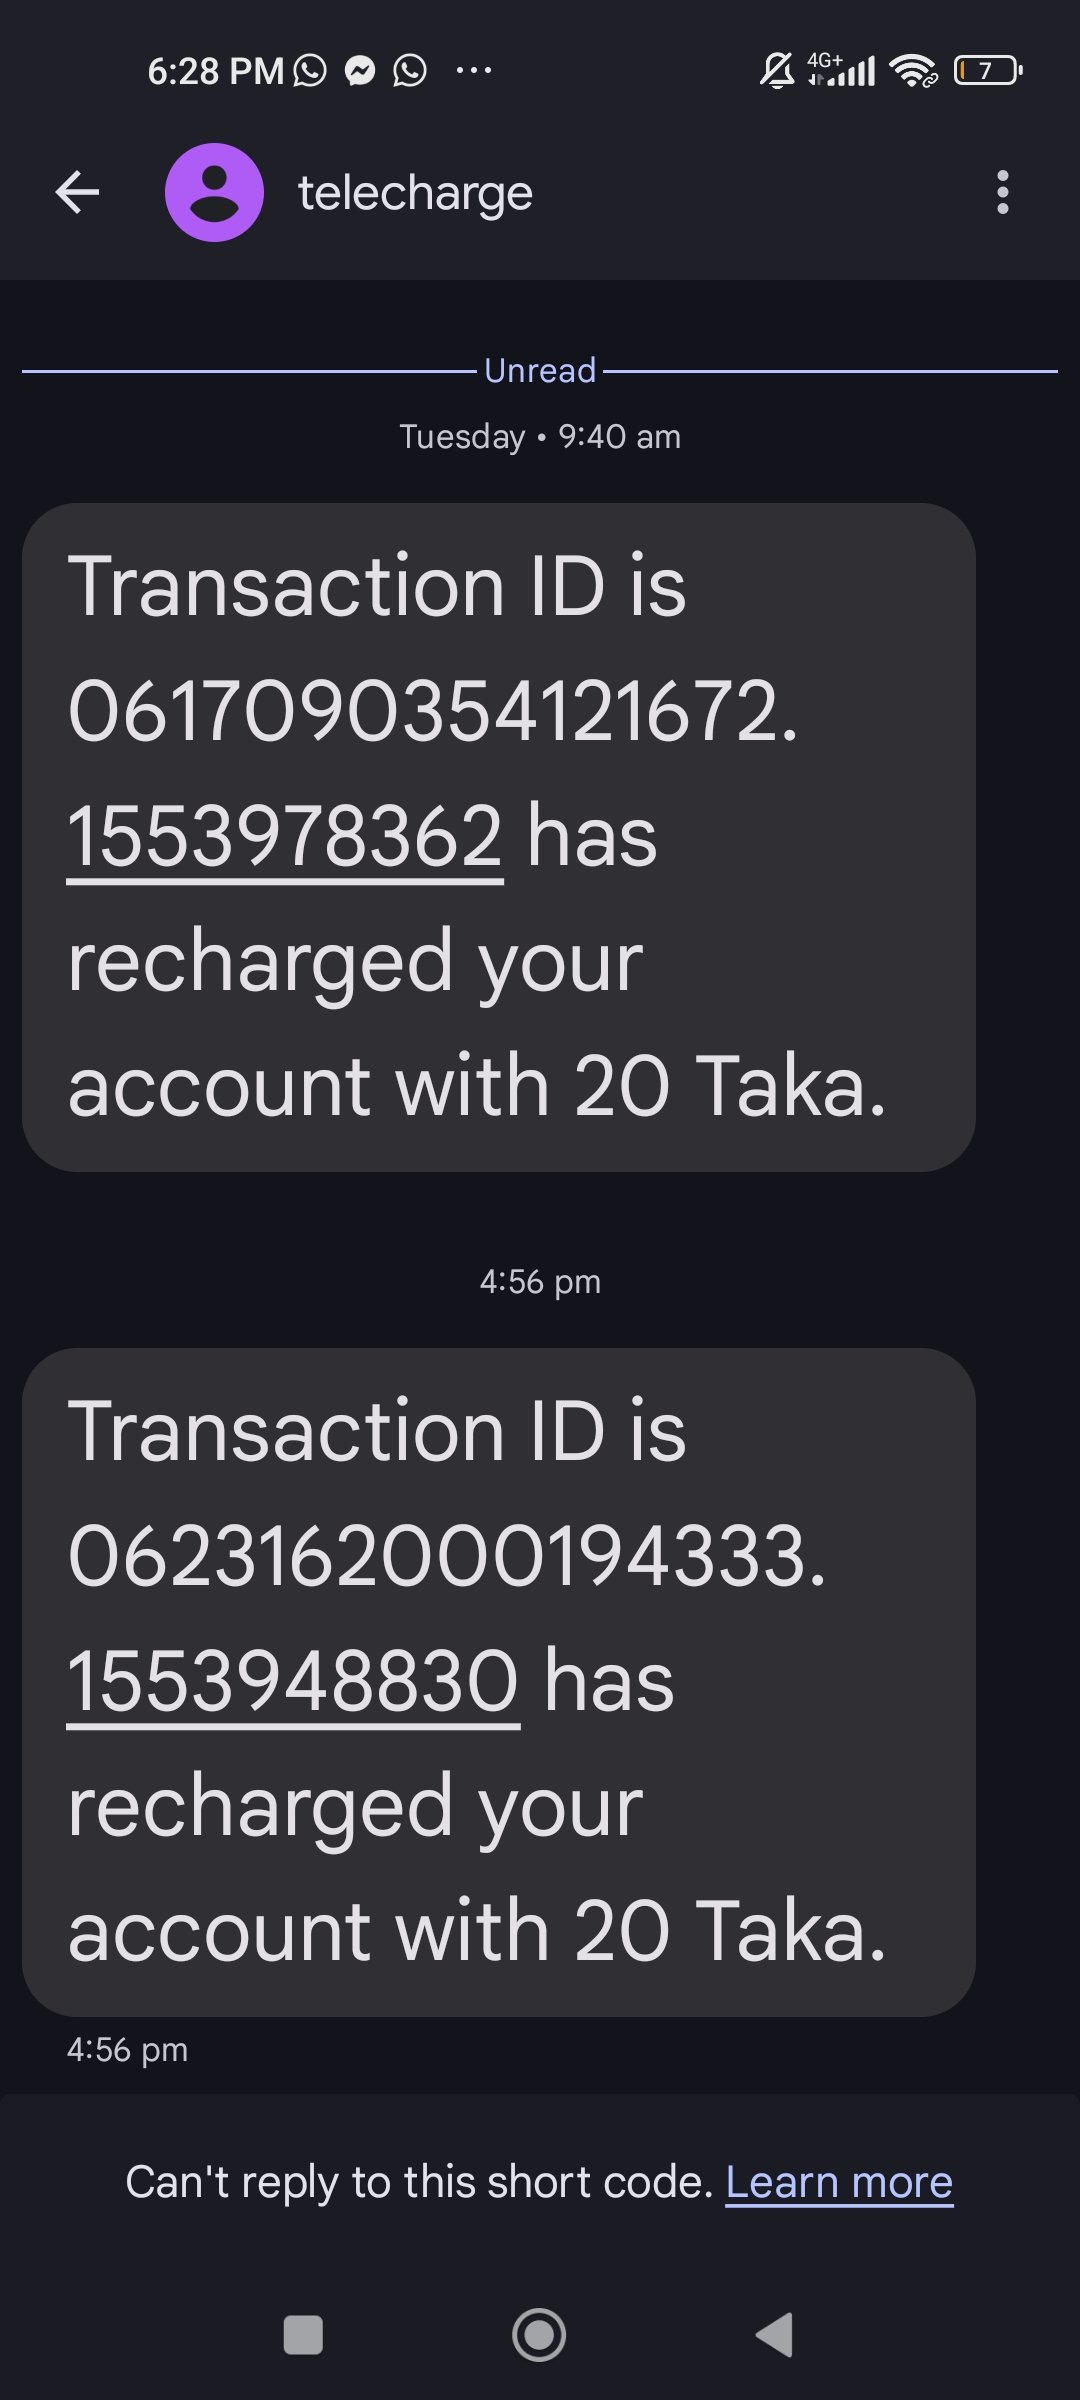Tap the muted bell status icon
1080x2400 pixels.
pos(777,70)
